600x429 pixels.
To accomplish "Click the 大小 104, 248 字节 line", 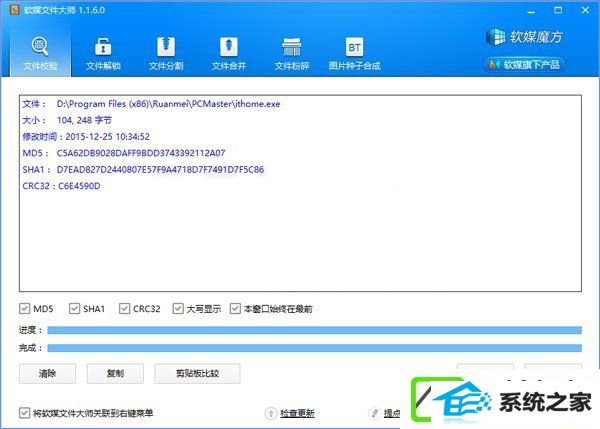I will click(x=67, y=120).
